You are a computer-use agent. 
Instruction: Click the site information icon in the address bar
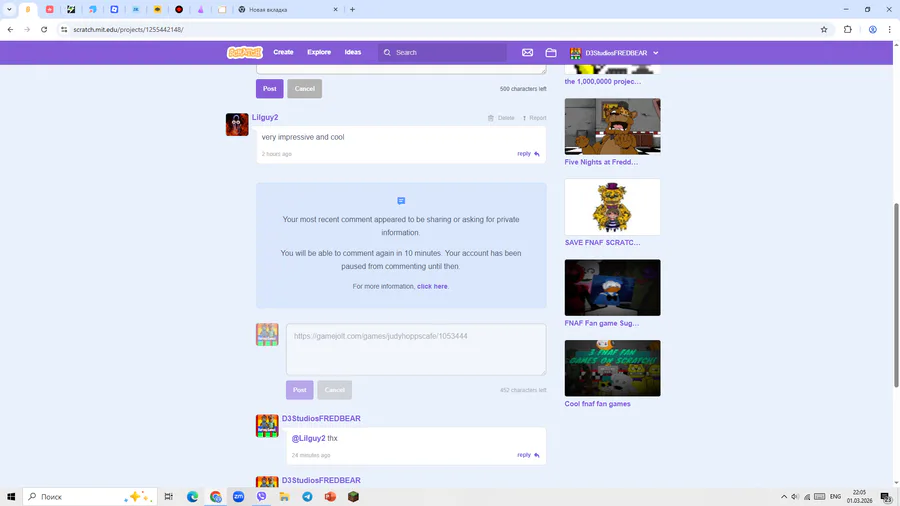click(x=64, y=29)
